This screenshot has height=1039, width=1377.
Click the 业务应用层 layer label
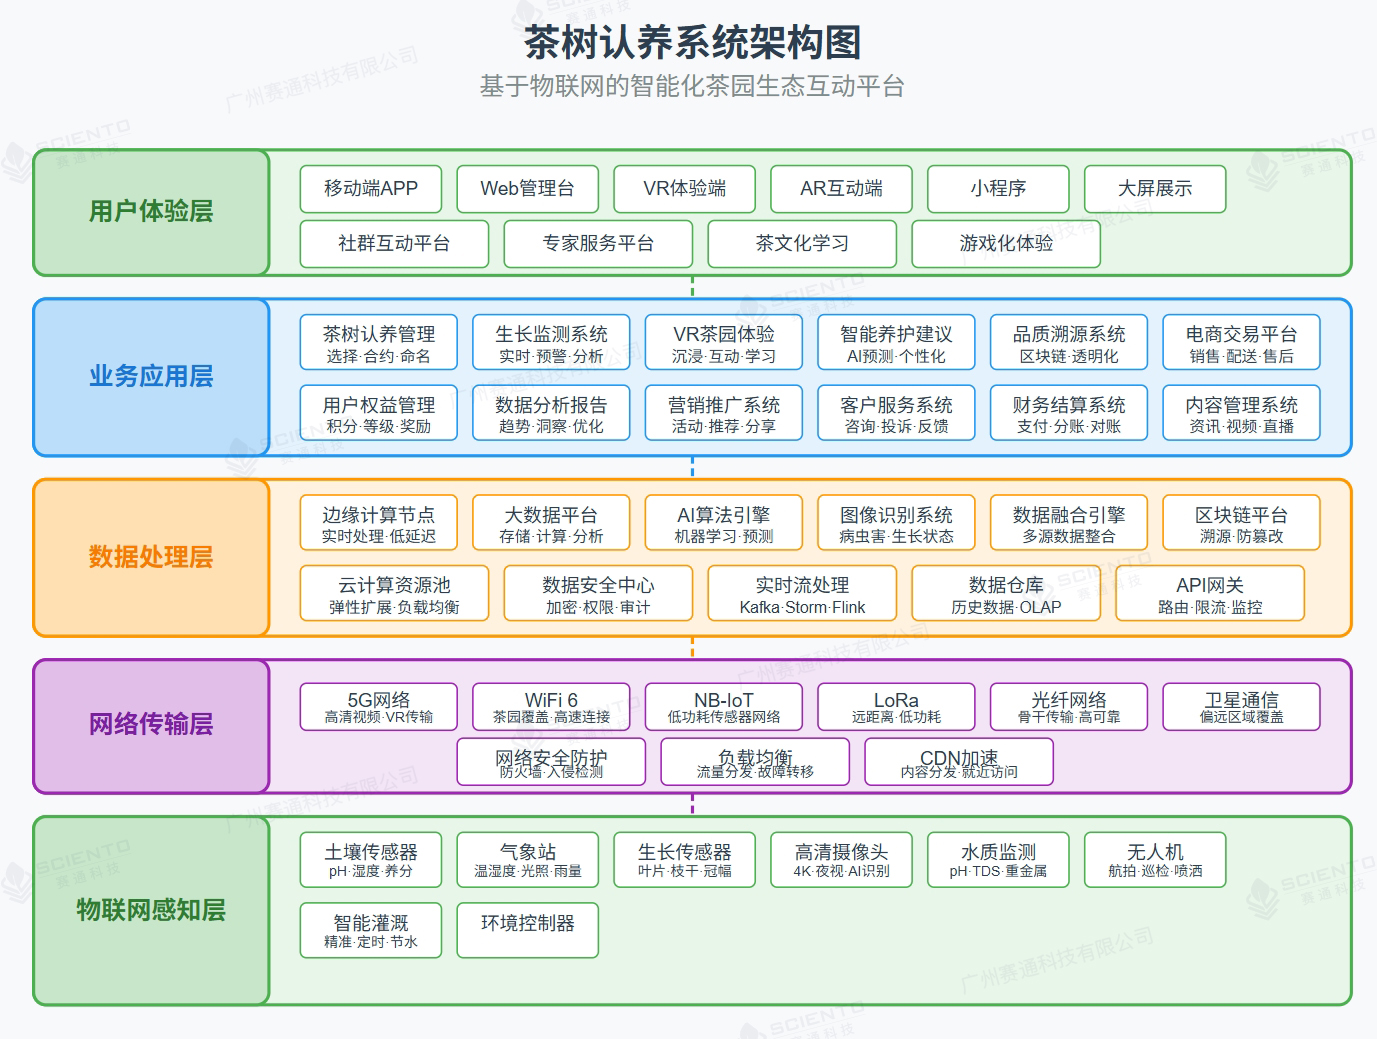pyautogui.click(x=151, y=377)
